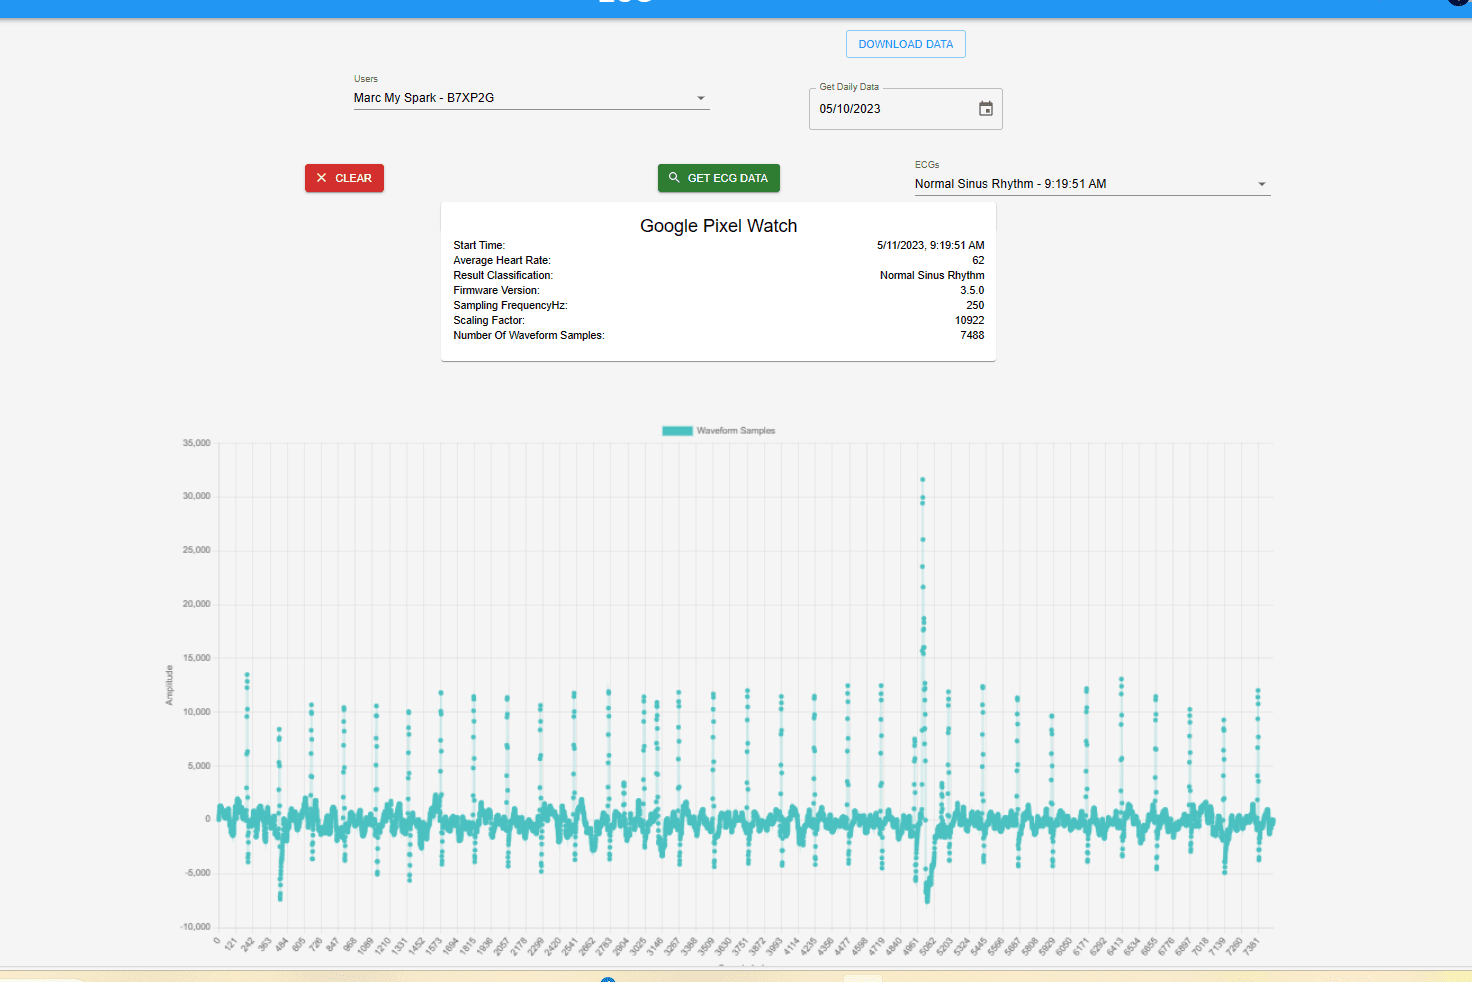Click the blue top header bar title
Viewport: 1472px width, 982px height.
[626, 4]
